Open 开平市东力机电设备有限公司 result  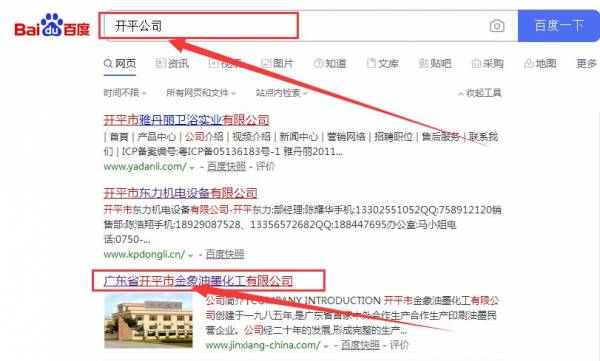180,193
